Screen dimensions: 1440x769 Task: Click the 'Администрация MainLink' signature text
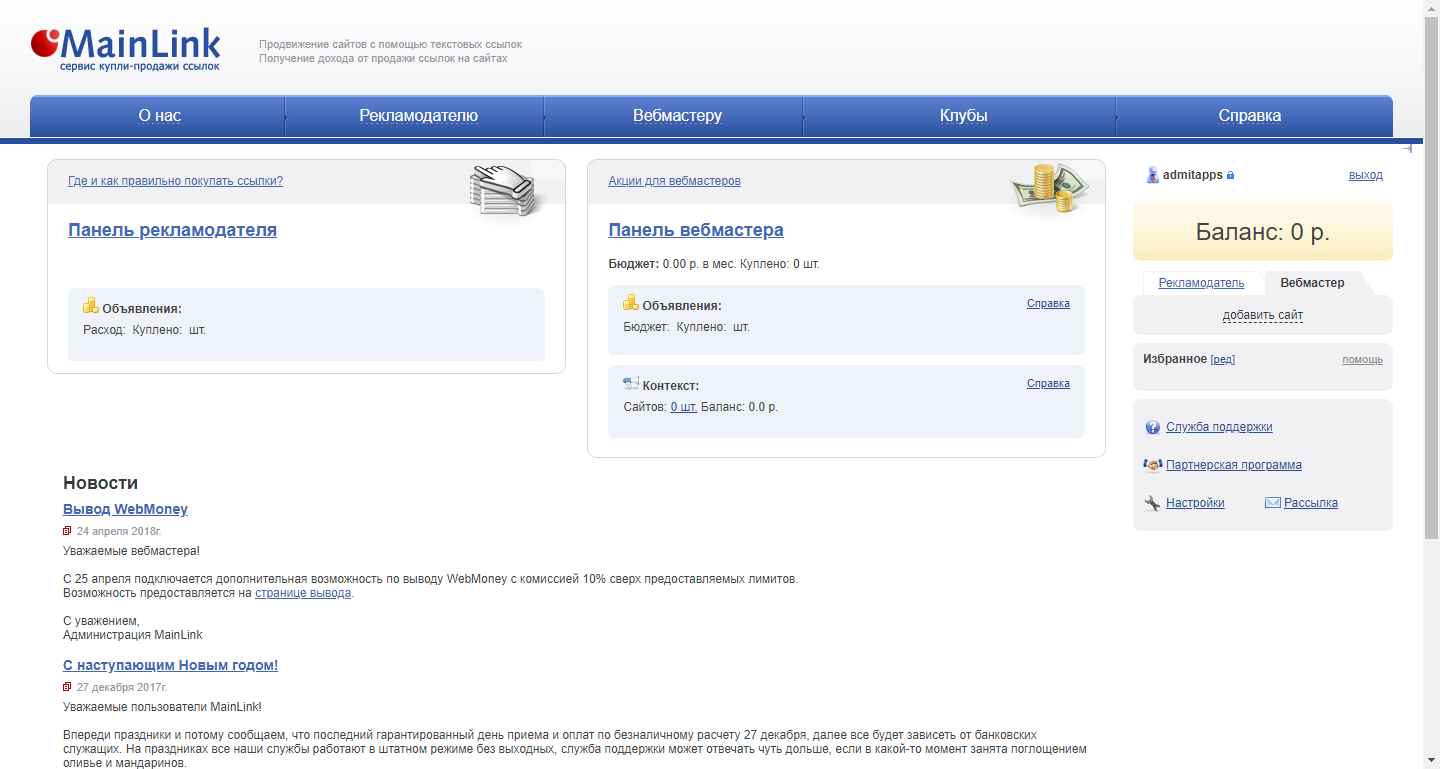point(133,635)
